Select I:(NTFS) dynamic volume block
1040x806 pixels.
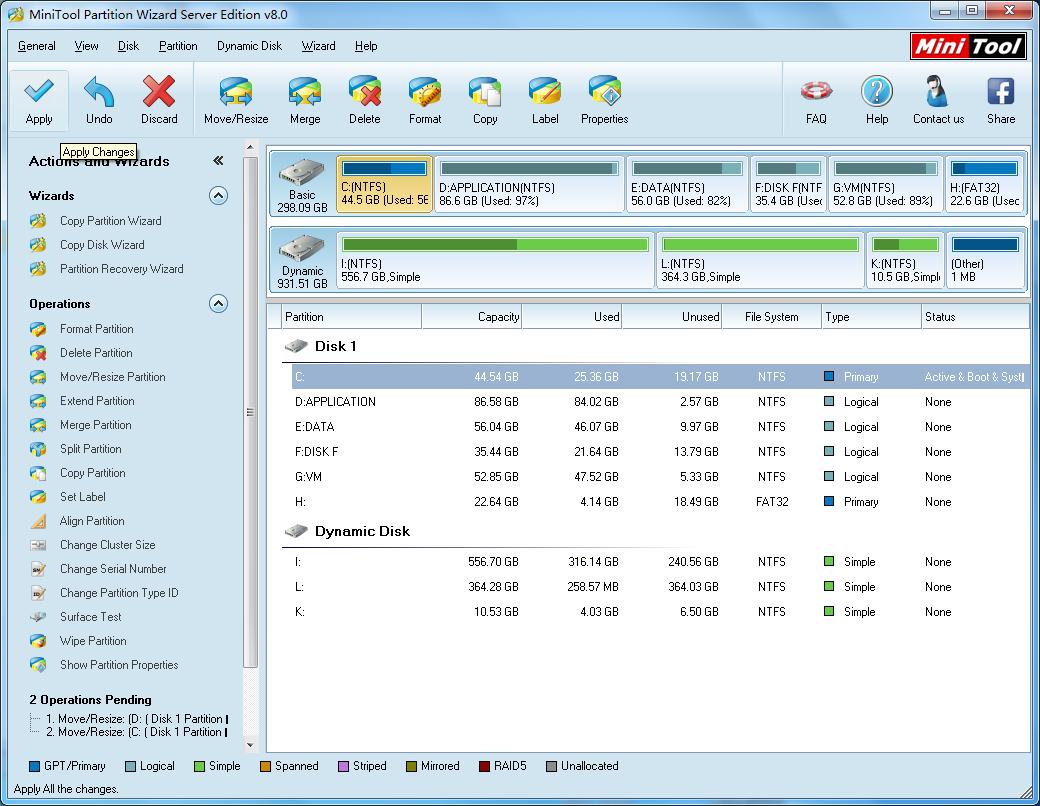click(x=495, y=260)
